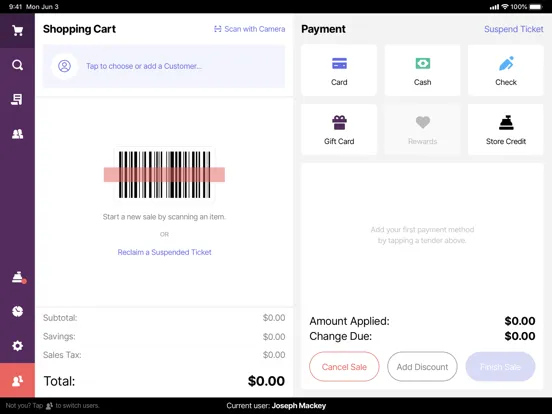Open the receipts/tickets sidebar icon
The width and height of the screenshot is (552, 414).
click(17, 100)
